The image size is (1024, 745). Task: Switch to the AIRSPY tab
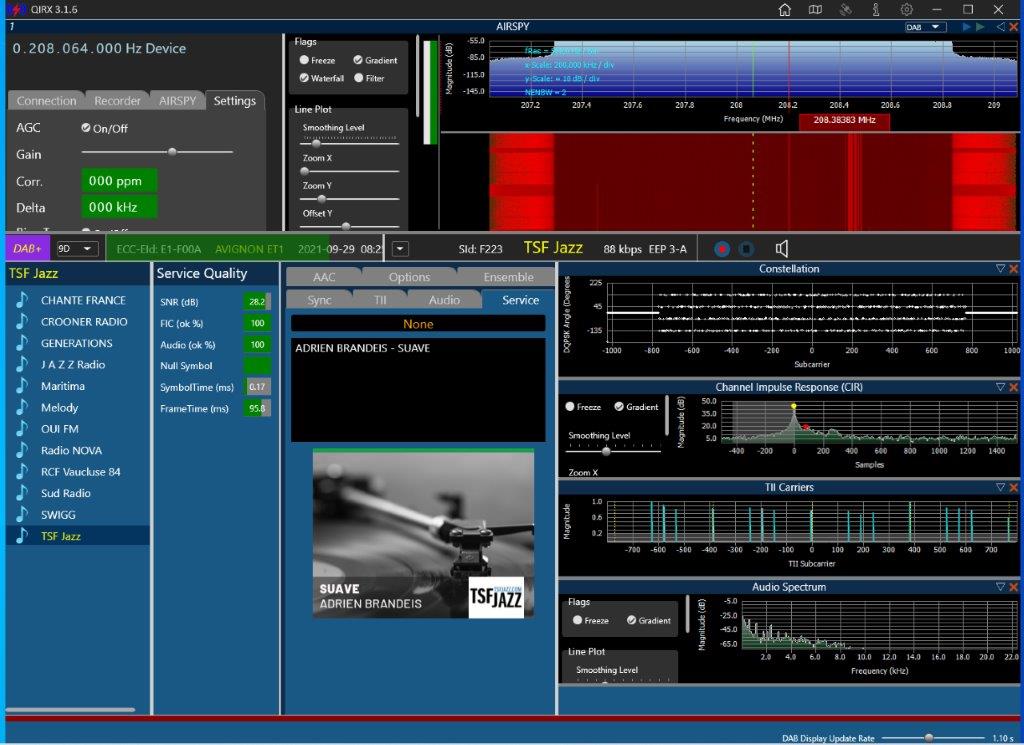click(x=177, y=101)
